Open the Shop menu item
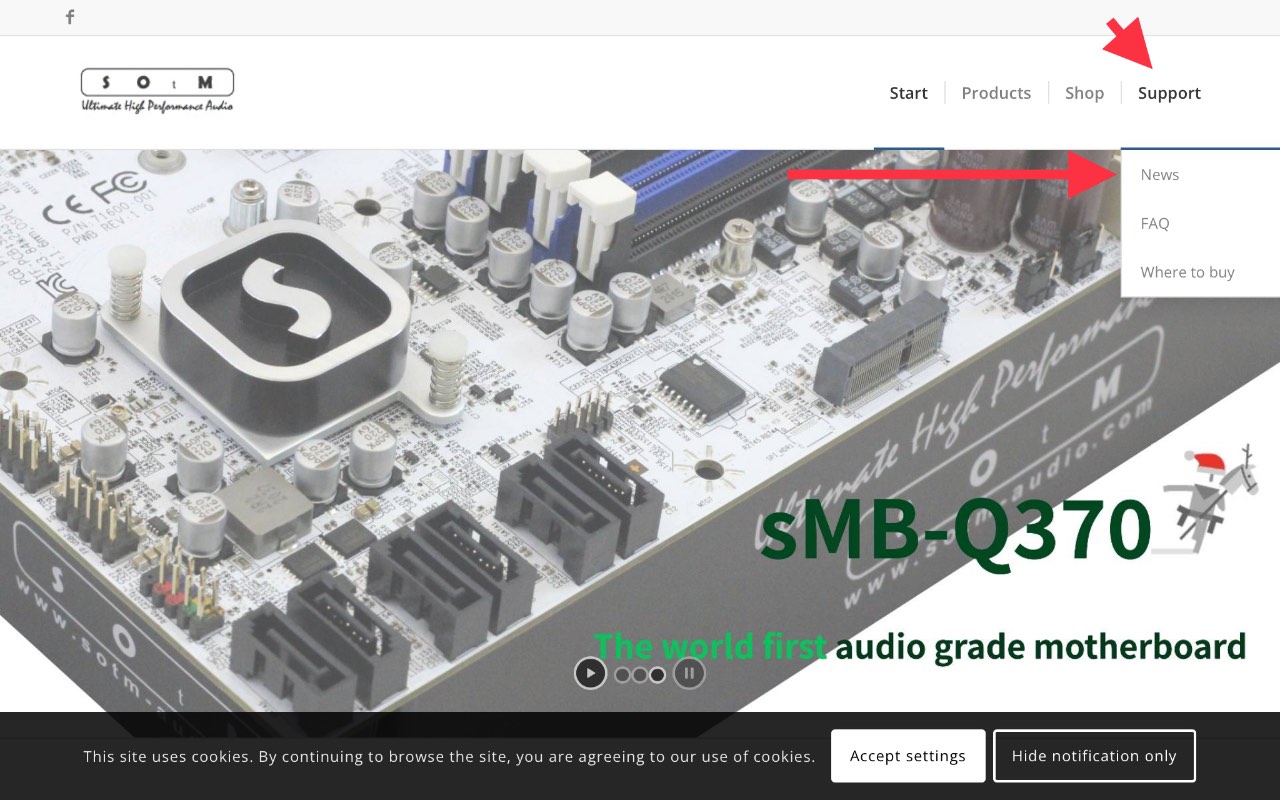This screenshot has width=1280, height=800. coord(1084,93)
